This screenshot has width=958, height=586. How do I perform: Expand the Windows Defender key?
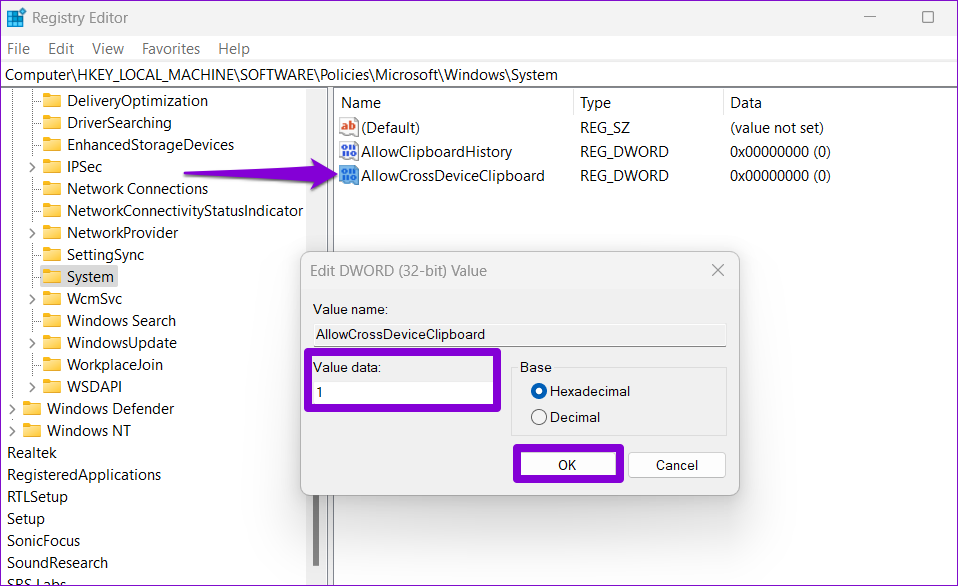(12, 409)
